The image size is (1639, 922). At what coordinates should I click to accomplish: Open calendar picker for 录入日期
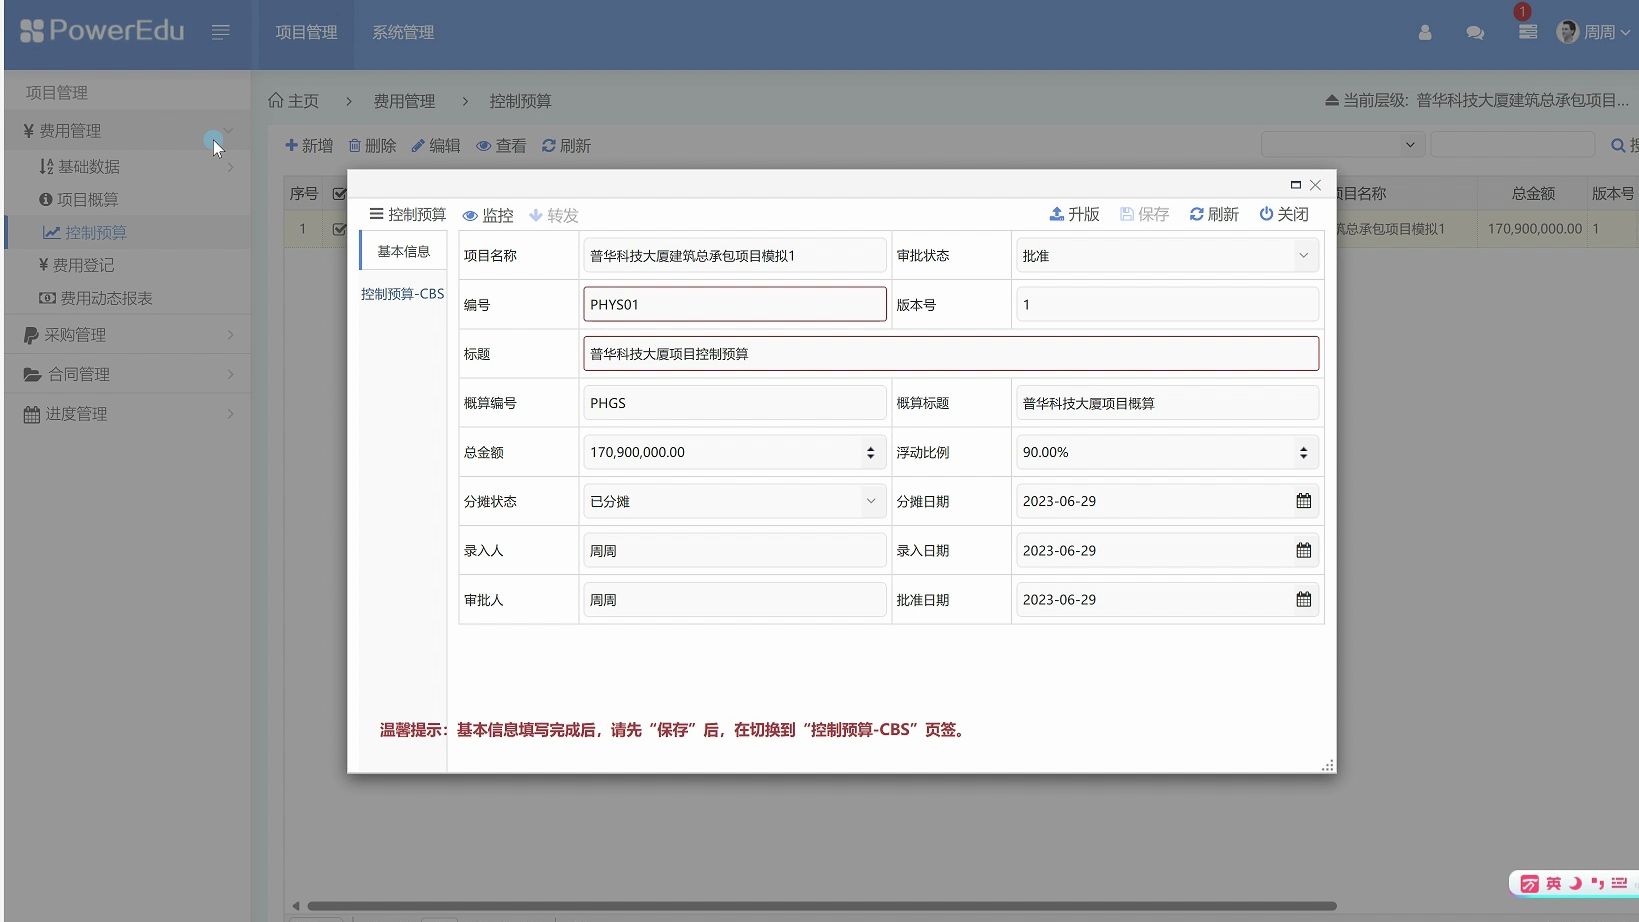click(x=1304, y=550)
